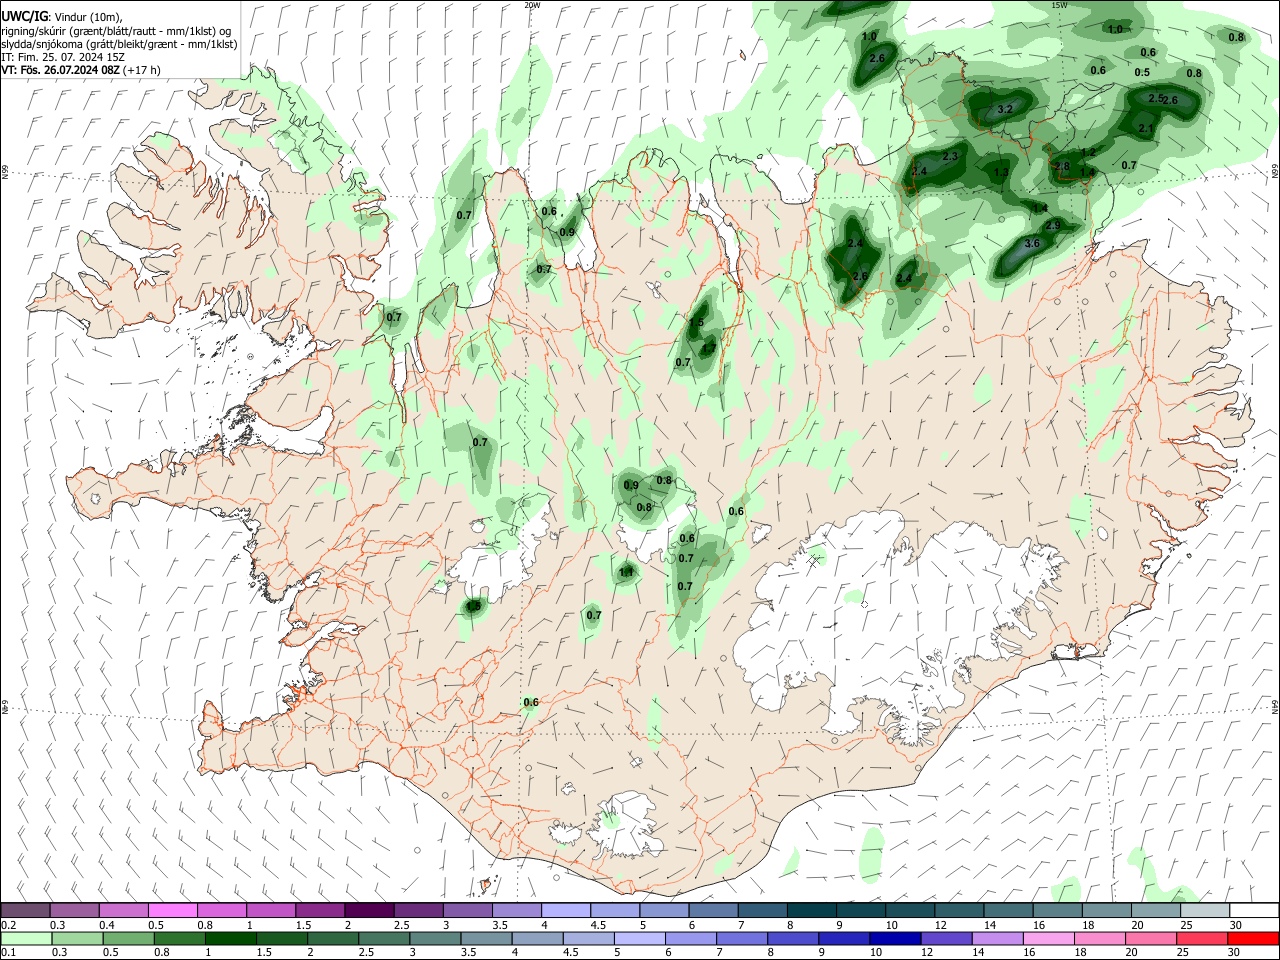
Task: Click the 2.9 precipitation value
Action: 1053,226
